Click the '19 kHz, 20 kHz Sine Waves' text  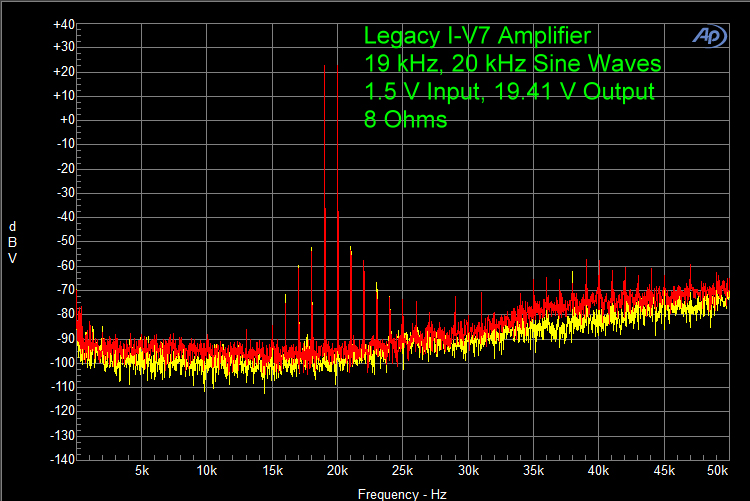513,65
